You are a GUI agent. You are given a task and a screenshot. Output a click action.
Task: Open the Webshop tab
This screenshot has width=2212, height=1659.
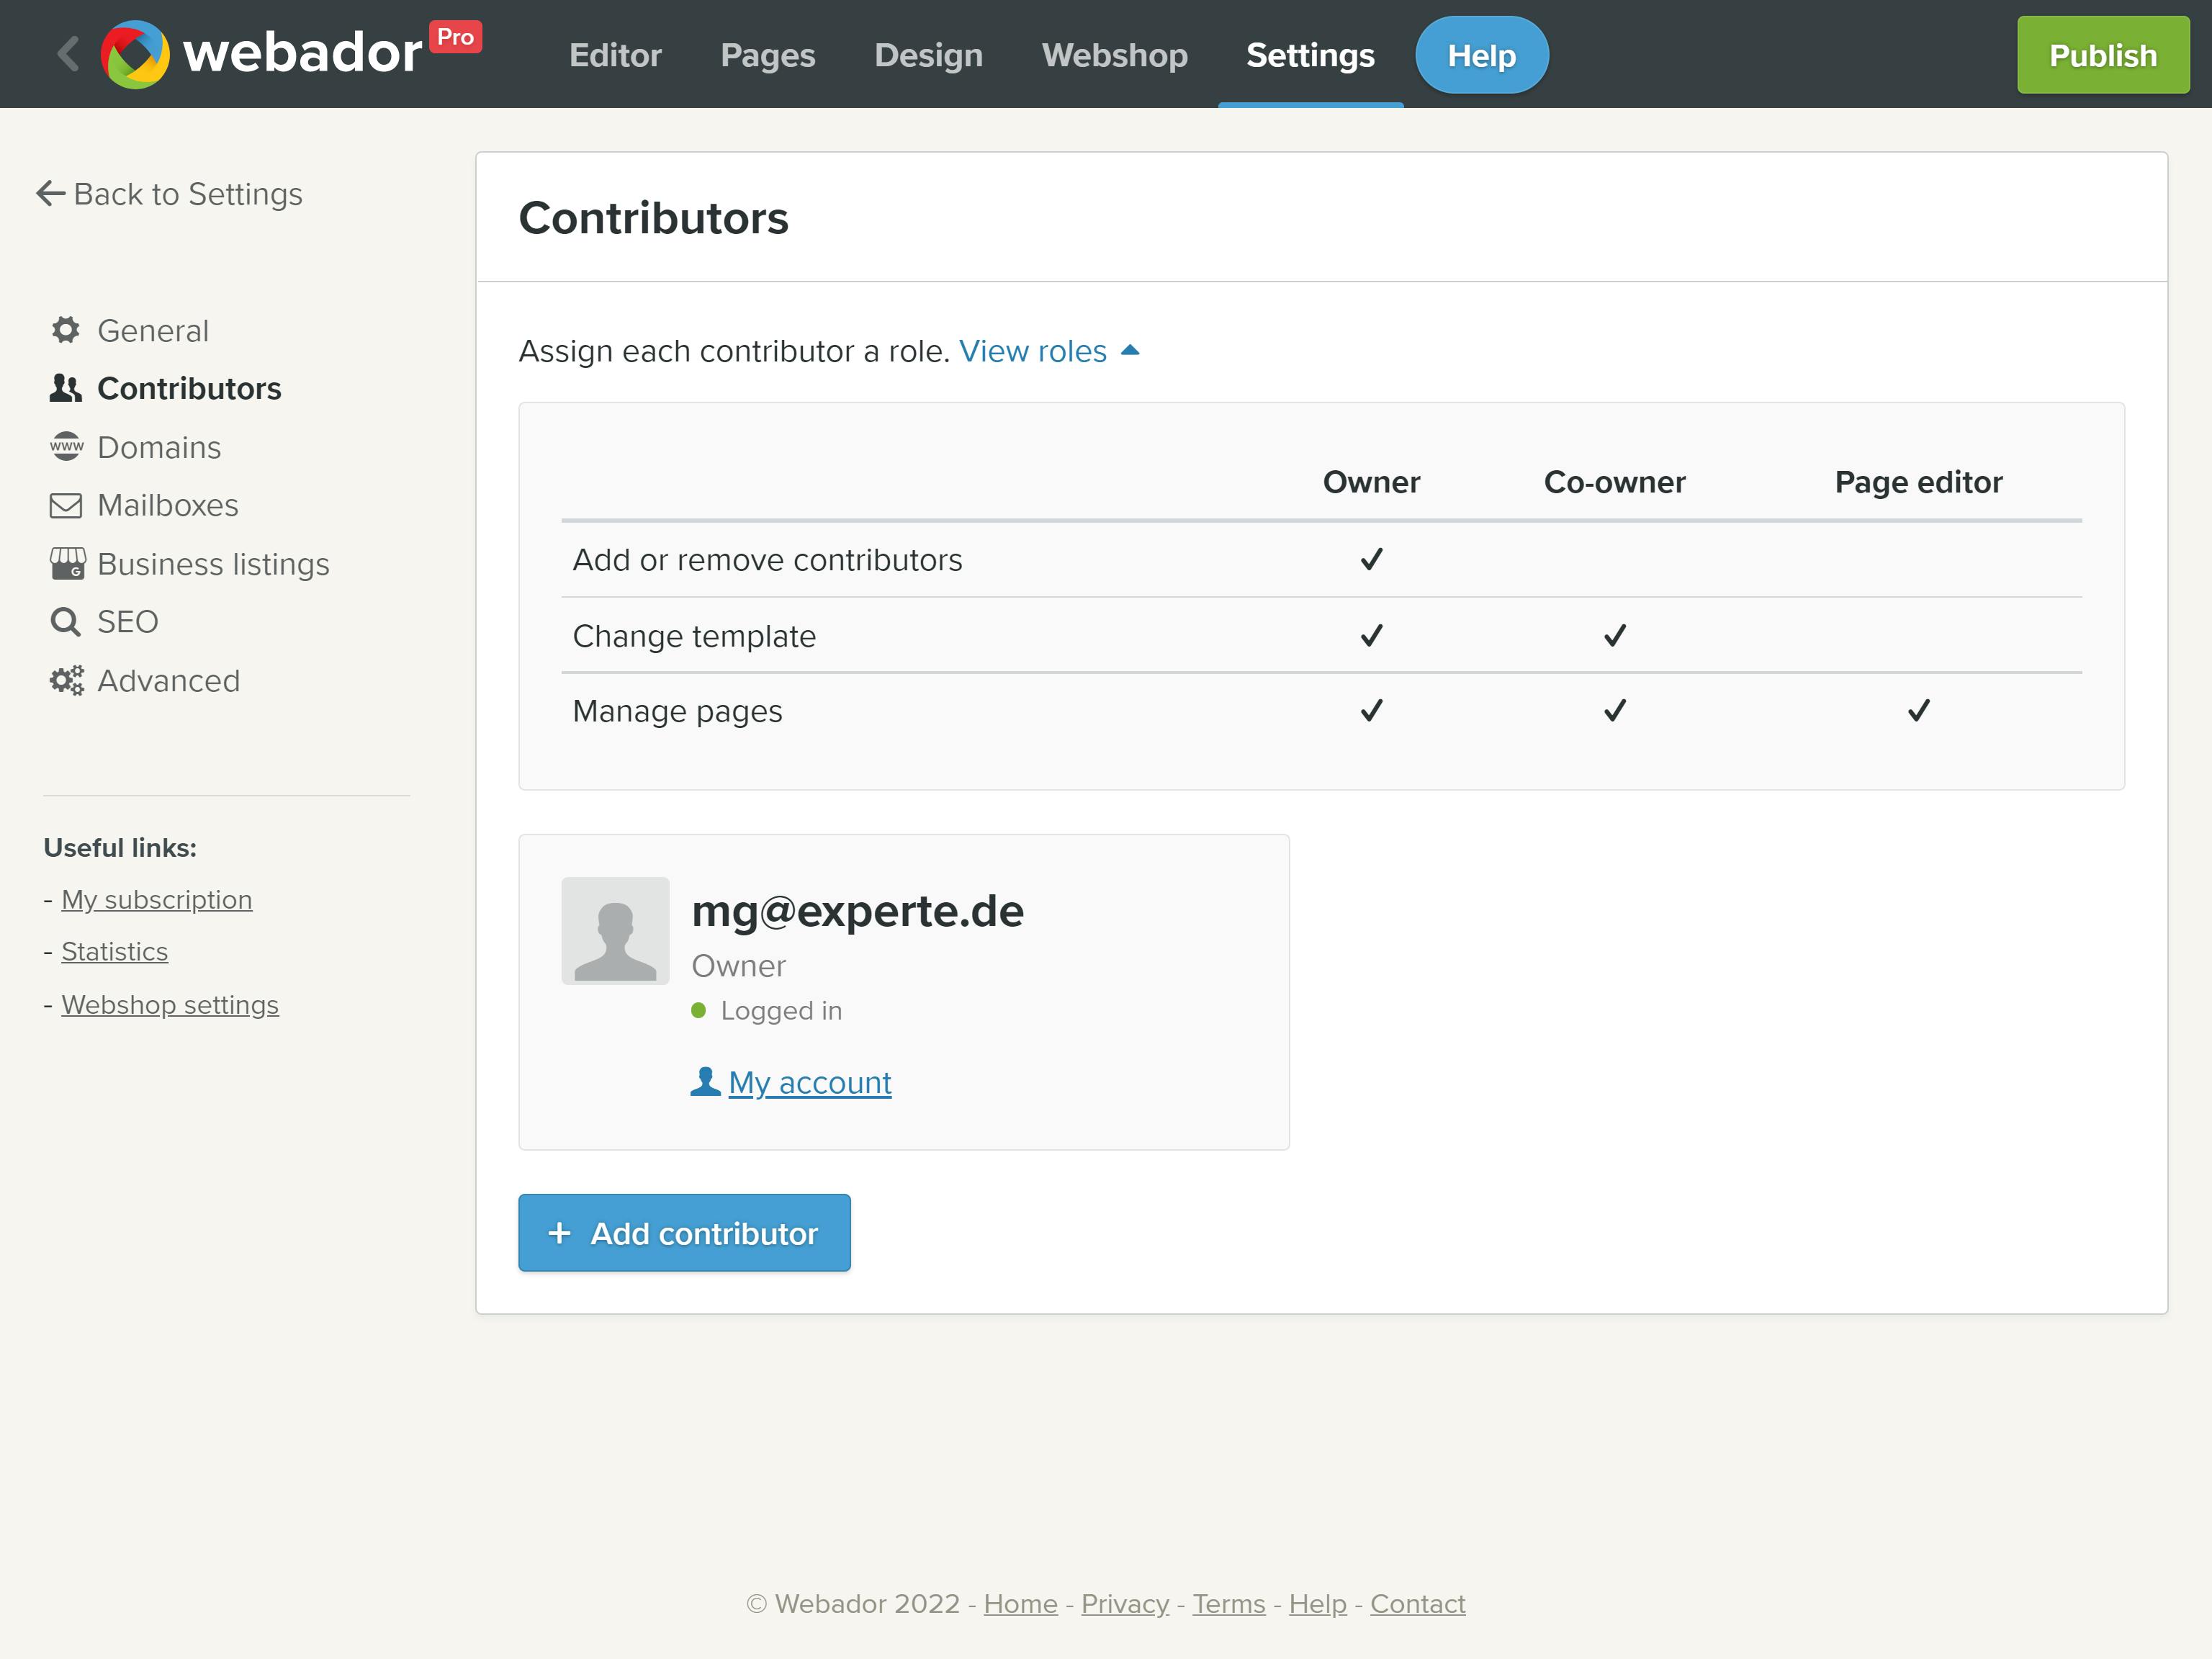1114,55
